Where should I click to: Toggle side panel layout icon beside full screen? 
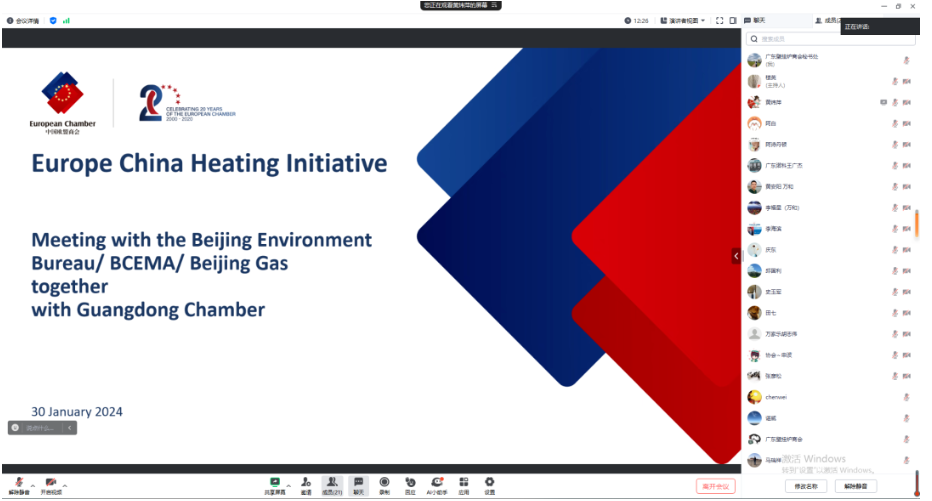[x=733, y=21]
